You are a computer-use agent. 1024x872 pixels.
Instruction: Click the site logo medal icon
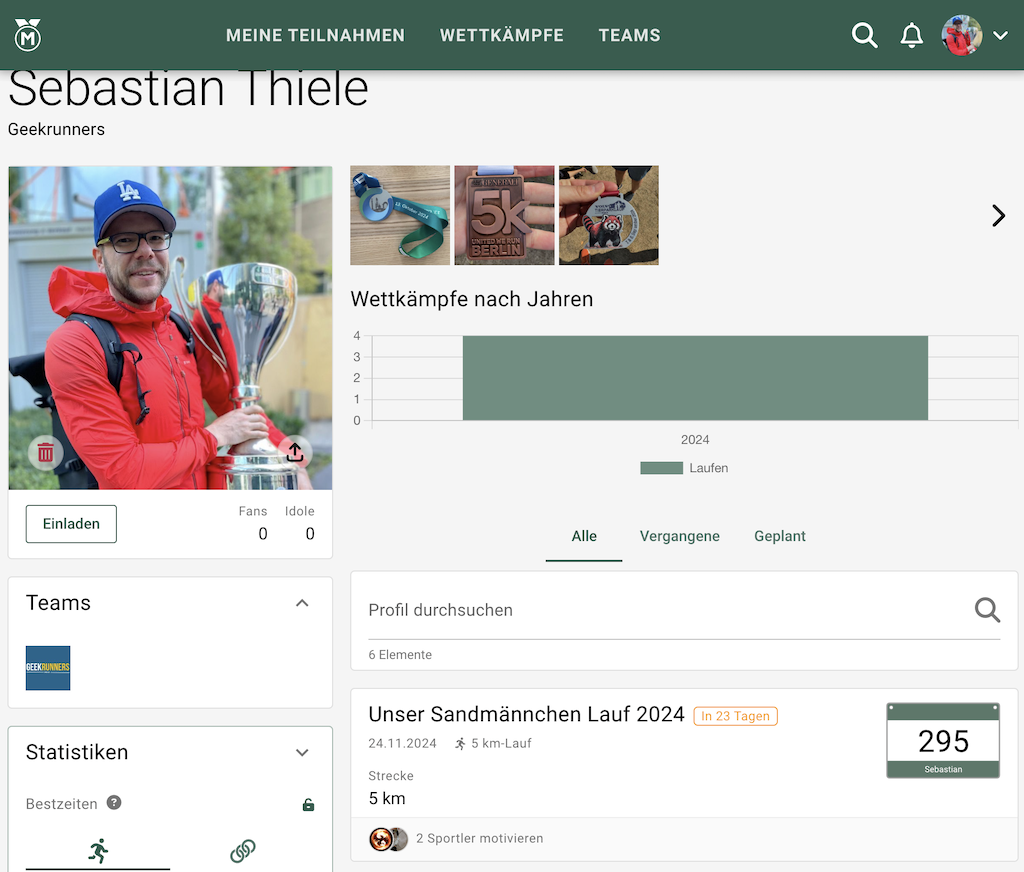[x=28, y=35]
